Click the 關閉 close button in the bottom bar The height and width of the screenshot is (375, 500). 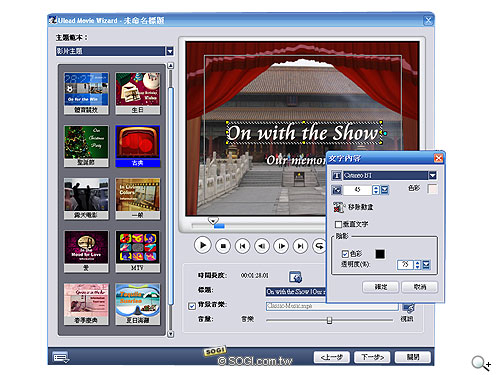pos(413,357)
